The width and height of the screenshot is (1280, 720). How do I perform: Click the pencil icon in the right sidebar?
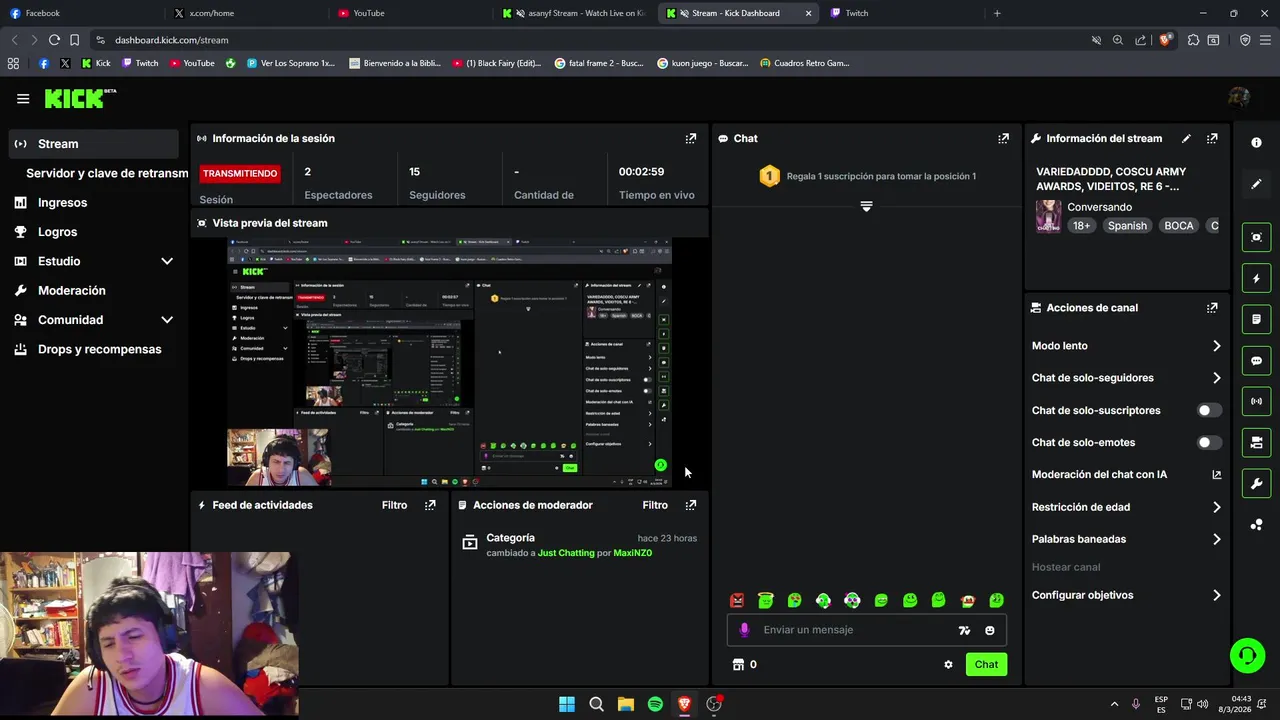1256,184
